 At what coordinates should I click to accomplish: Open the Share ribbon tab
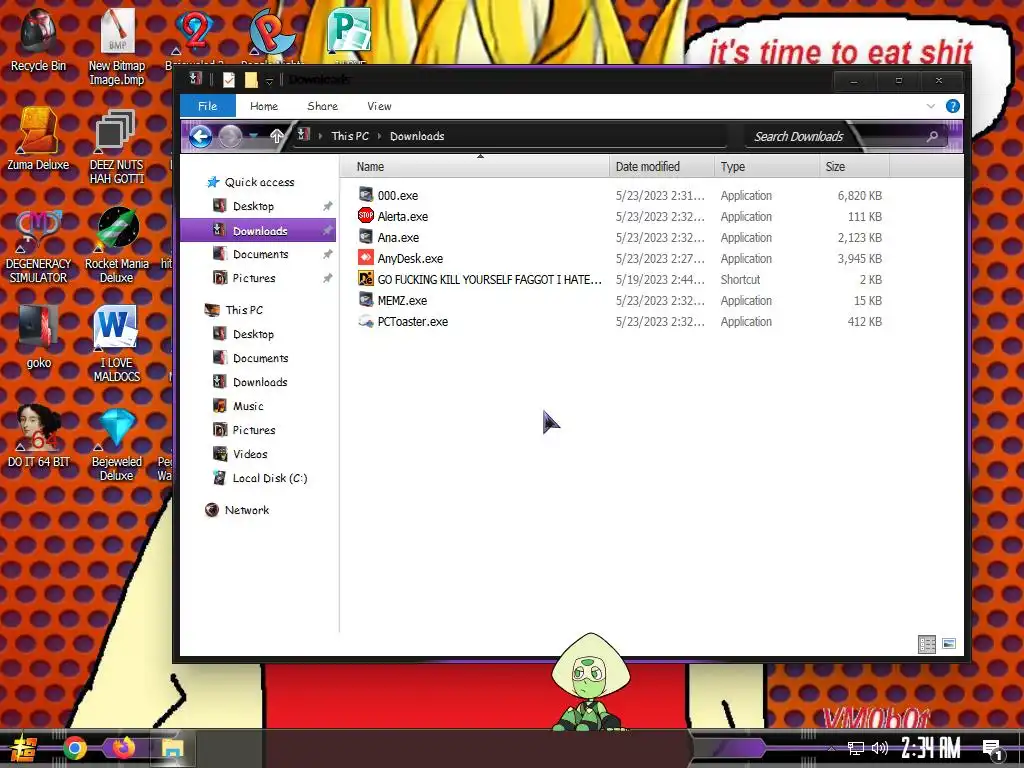pyautogui.click(x=323, y=106)
